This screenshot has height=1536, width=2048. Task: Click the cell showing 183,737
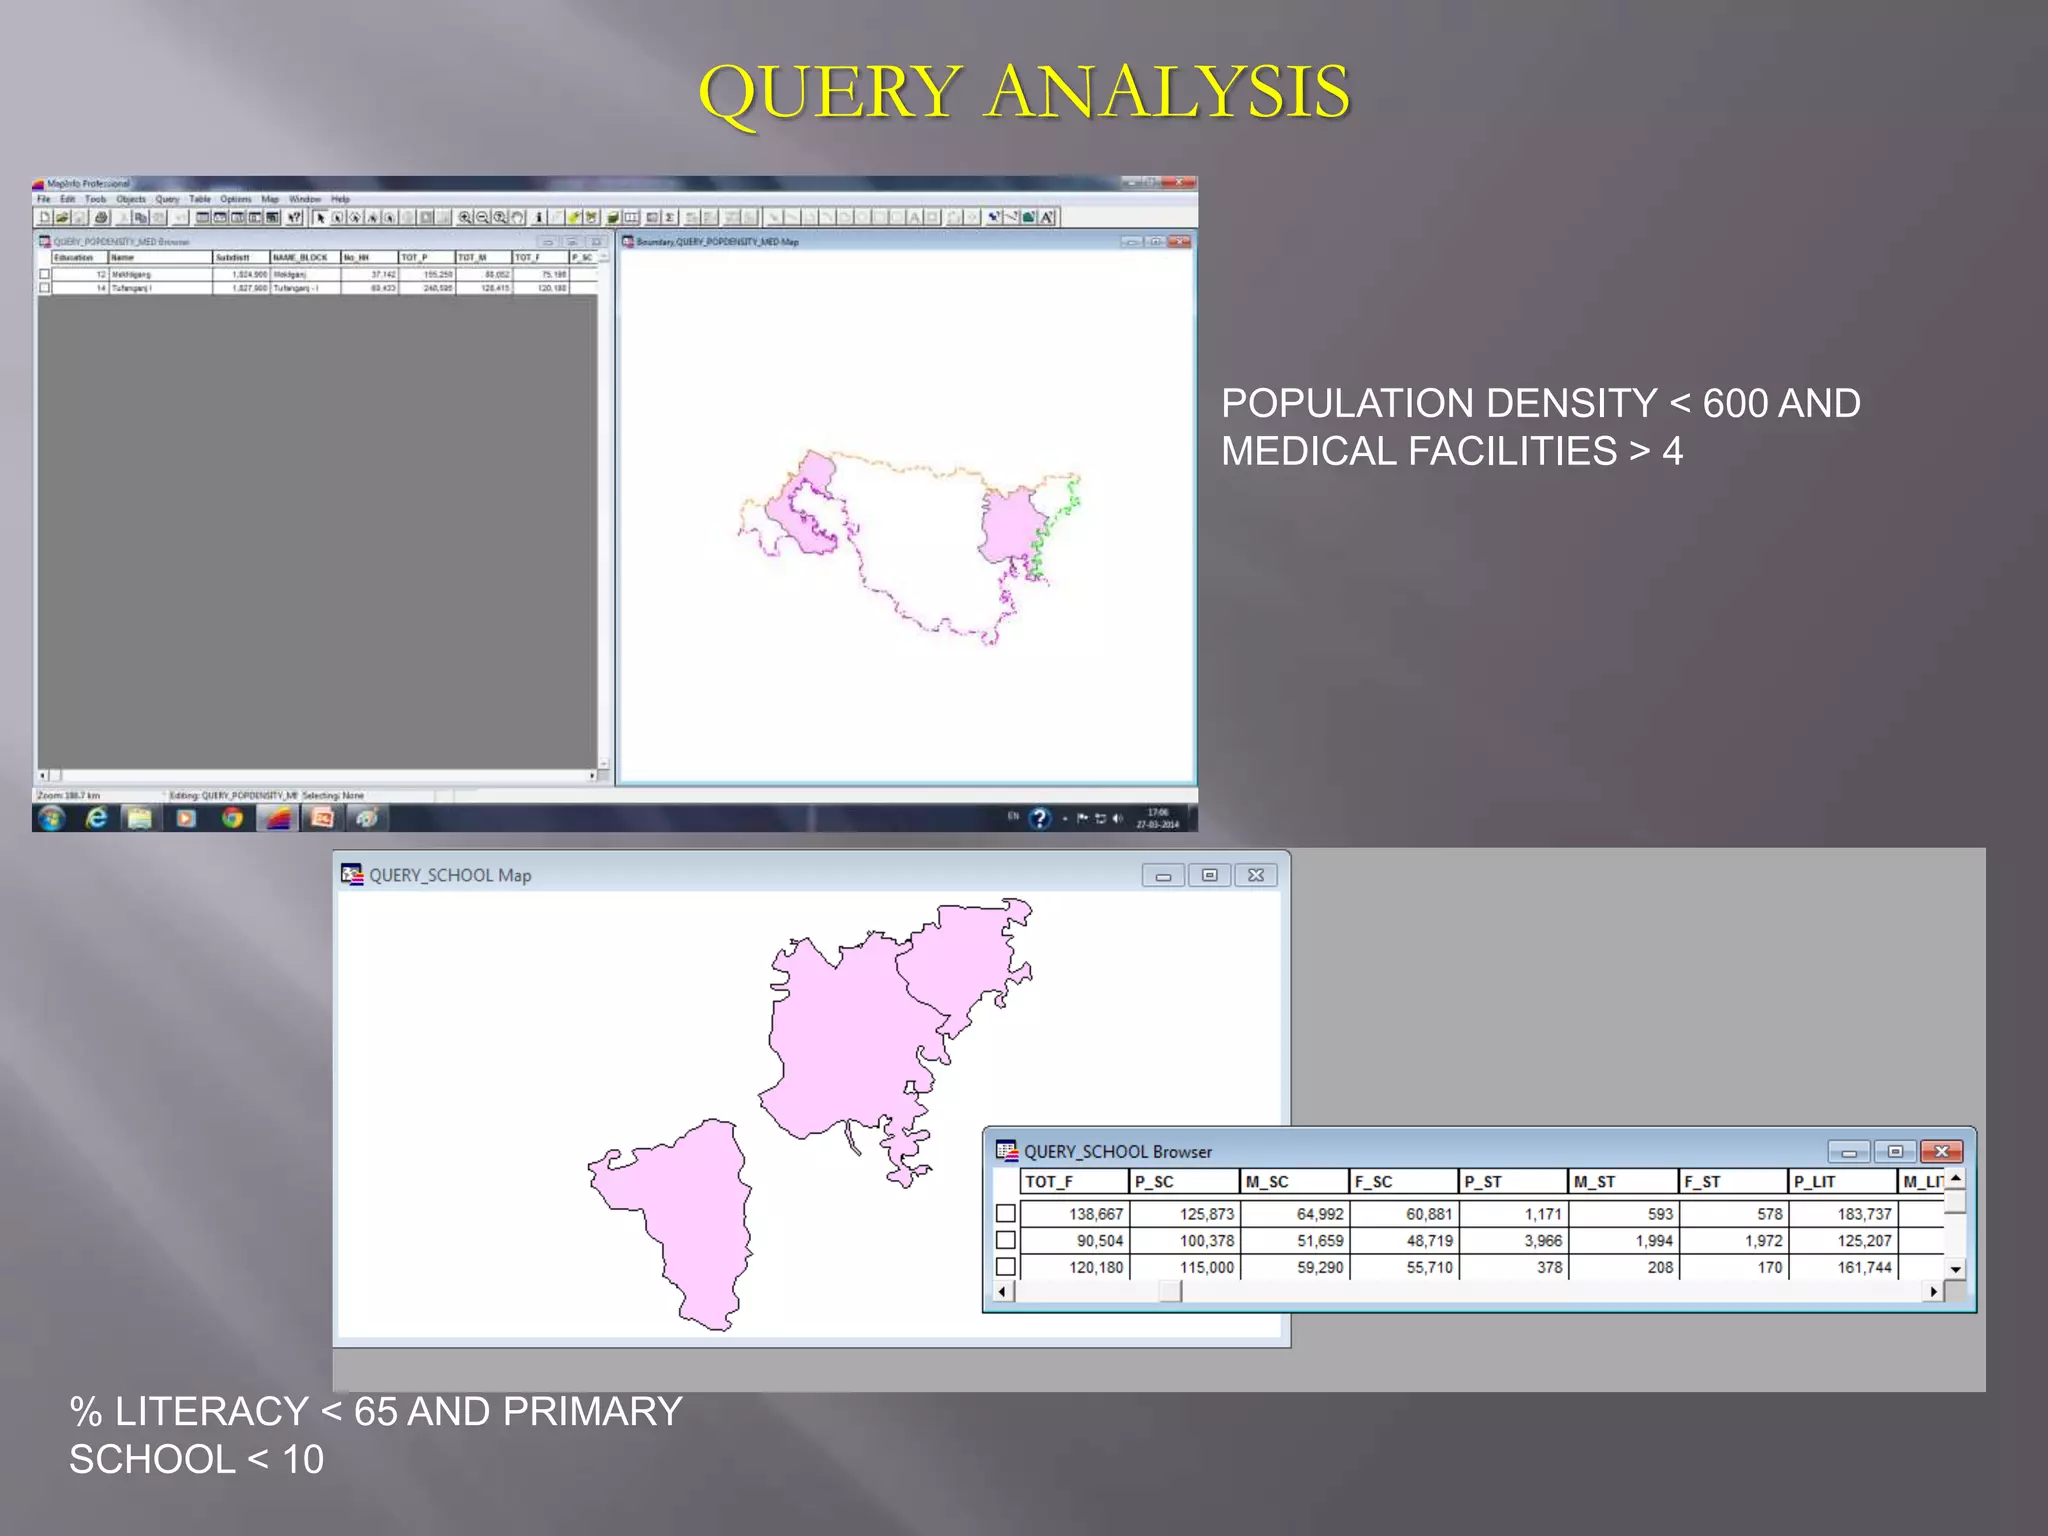tap(1842, 1213)
